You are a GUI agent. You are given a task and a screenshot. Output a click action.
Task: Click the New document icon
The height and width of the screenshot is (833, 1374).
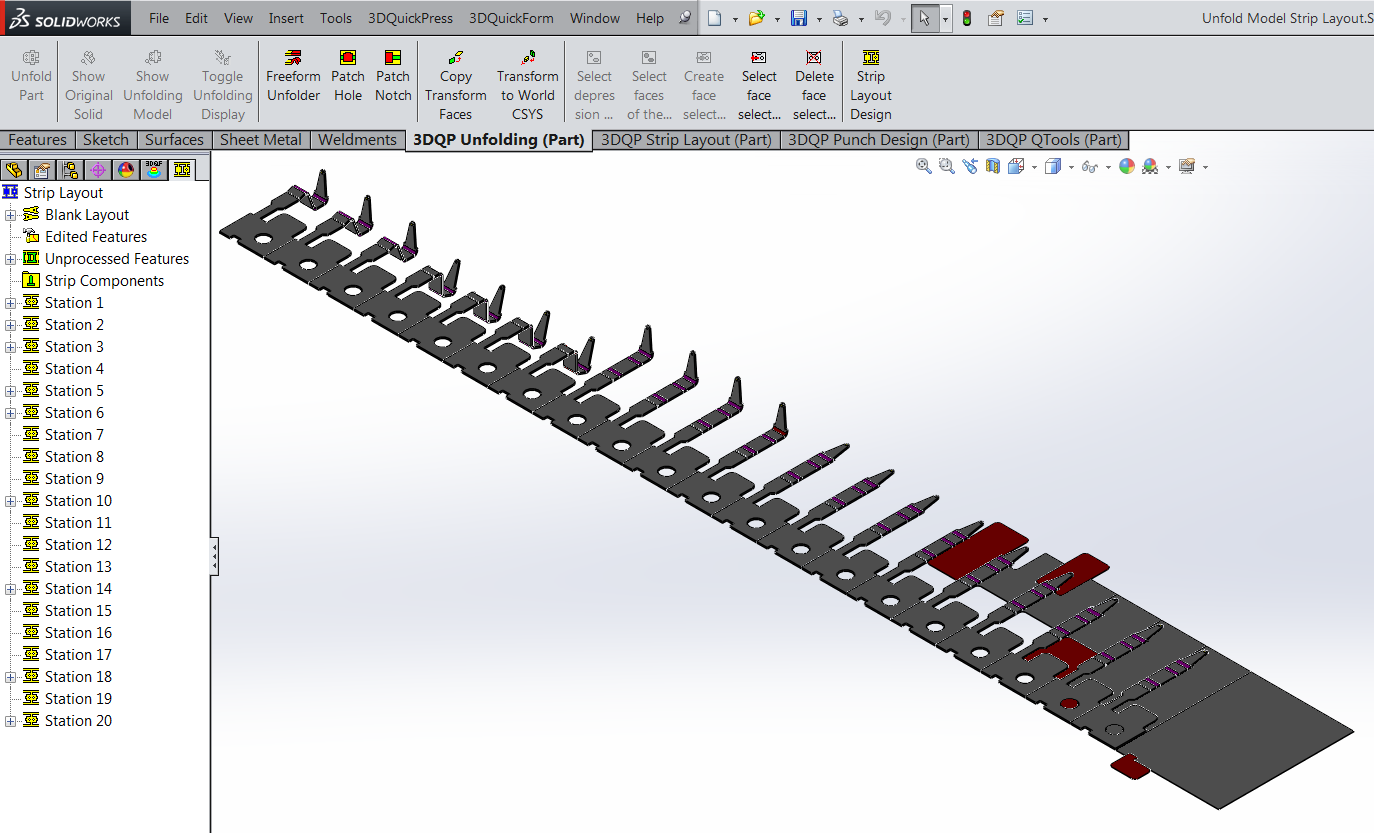714,18
